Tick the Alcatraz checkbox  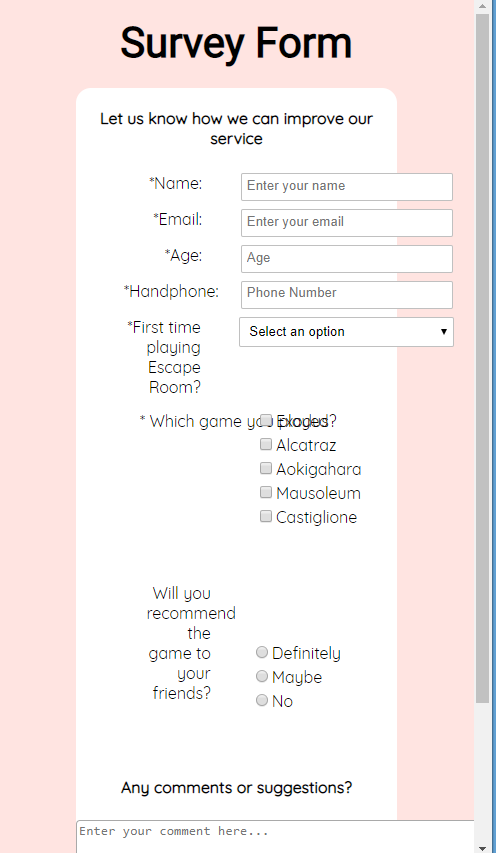[x=266, y=444]
